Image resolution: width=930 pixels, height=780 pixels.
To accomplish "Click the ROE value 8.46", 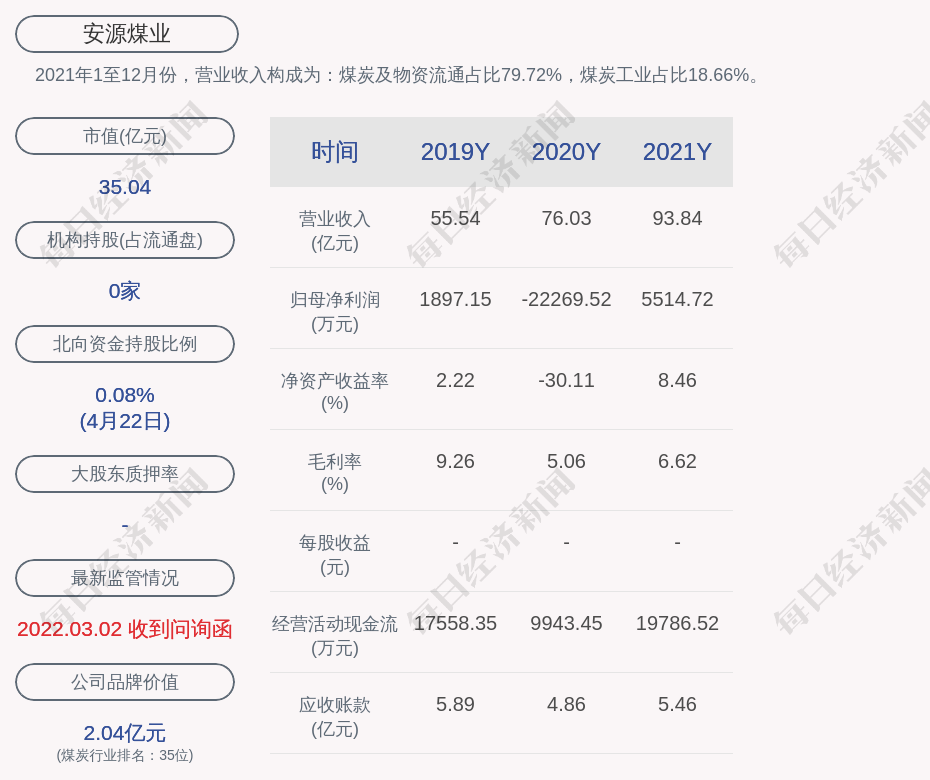I will click(677, 380).
